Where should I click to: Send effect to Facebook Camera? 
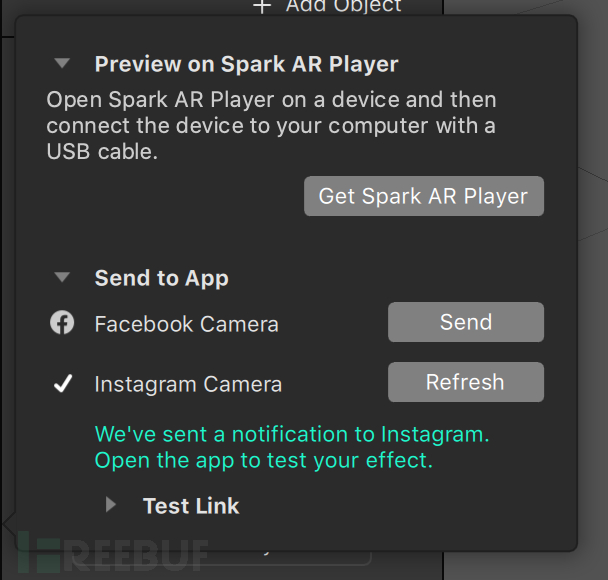coord(466,322)
